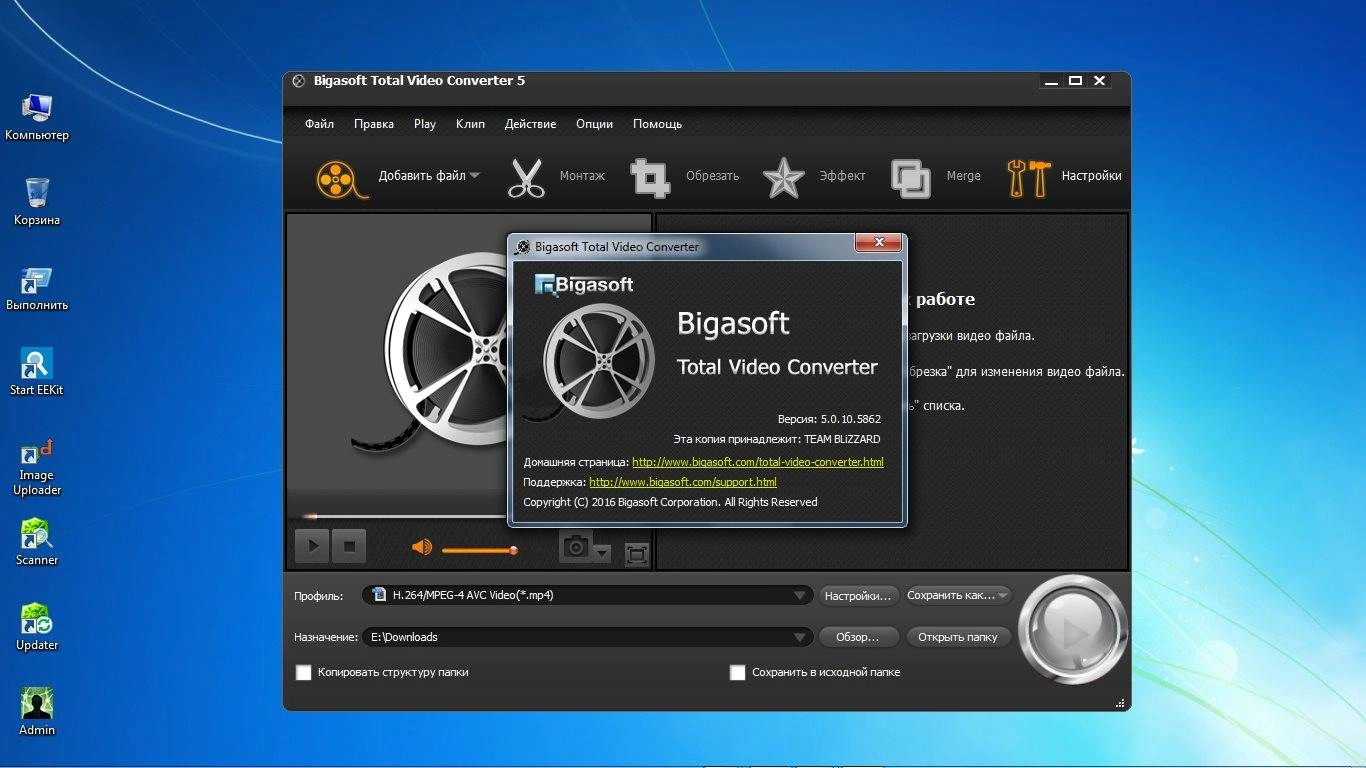Open the Опции menu

coord(594,124)
